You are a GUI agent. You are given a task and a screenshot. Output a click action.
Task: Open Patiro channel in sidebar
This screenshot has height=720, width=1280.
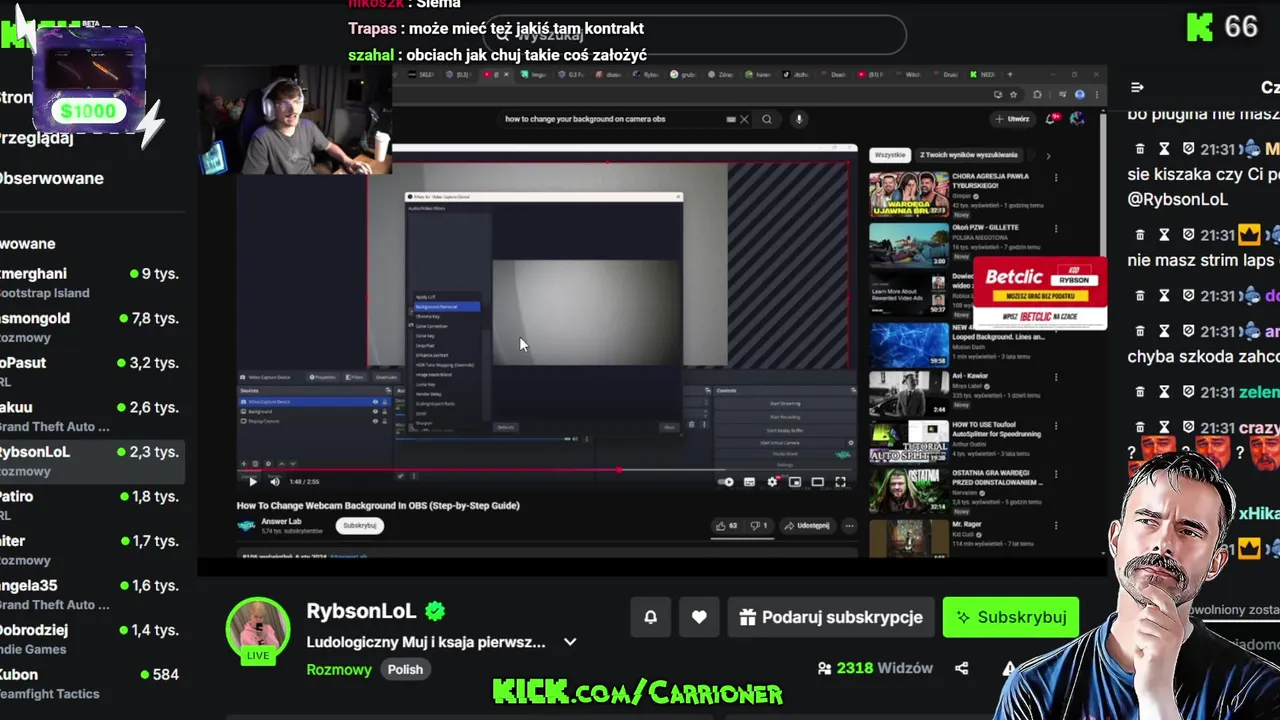pyautogui.click(x=90, y=505)
